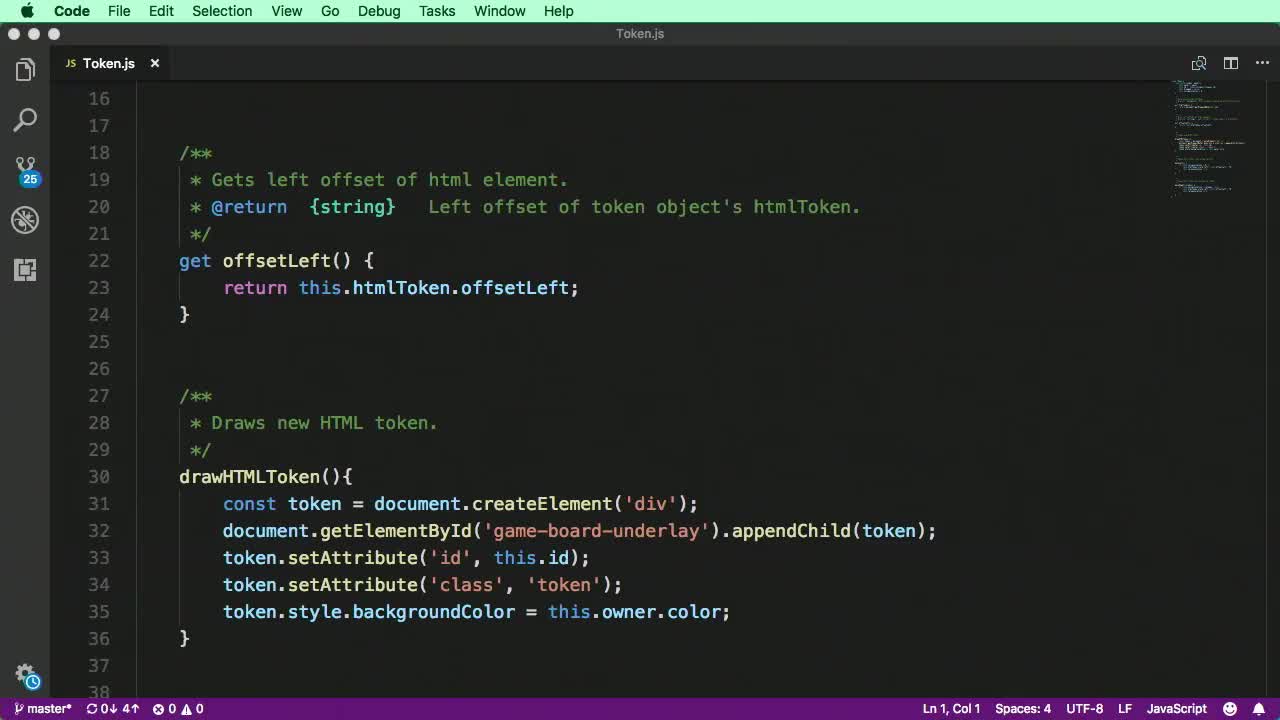1280x720 pixels.
Task: Select language mode via JavaScript indicator
Action: pos(1176,709)
